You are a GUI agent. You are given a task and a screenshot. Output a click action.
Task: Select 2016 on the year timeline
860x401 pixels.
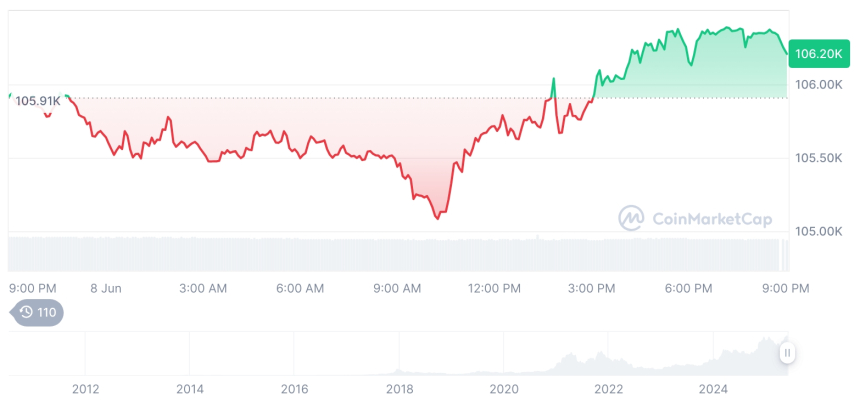coord(295,389)
